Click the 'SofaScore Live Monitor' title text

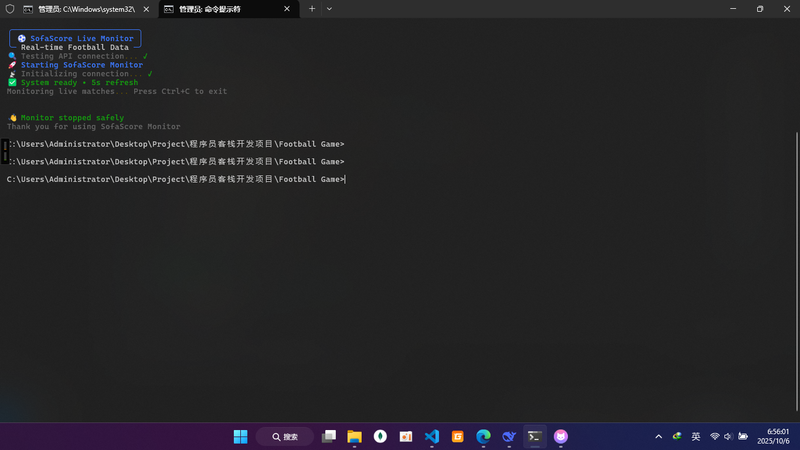[x=82, y=38]
